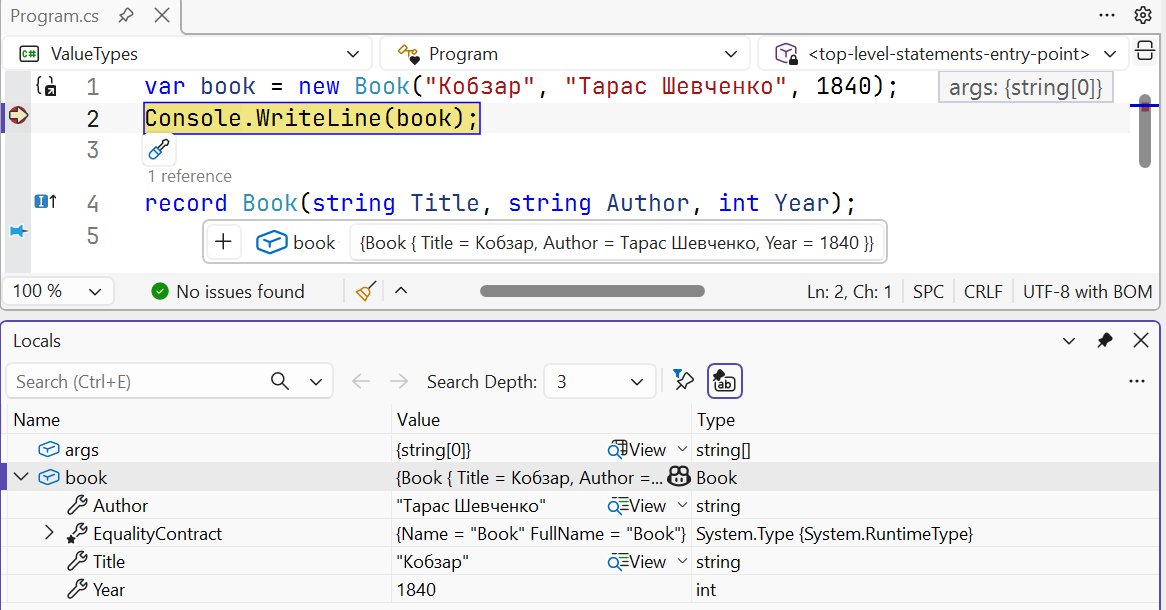1166x610 pixels.
Task: Open the Locals toolbar overflow menu
Action: coord(1136,381)
